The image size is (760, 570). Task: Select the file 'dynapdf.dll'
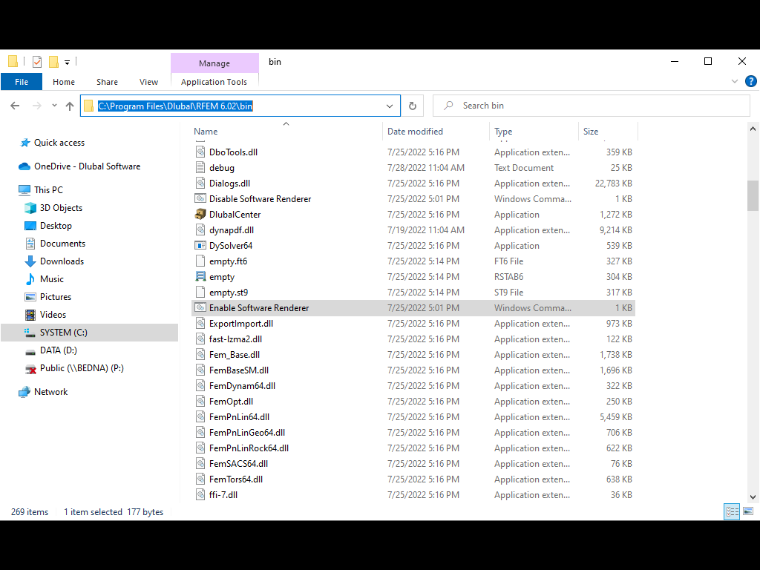pos(413,230)
